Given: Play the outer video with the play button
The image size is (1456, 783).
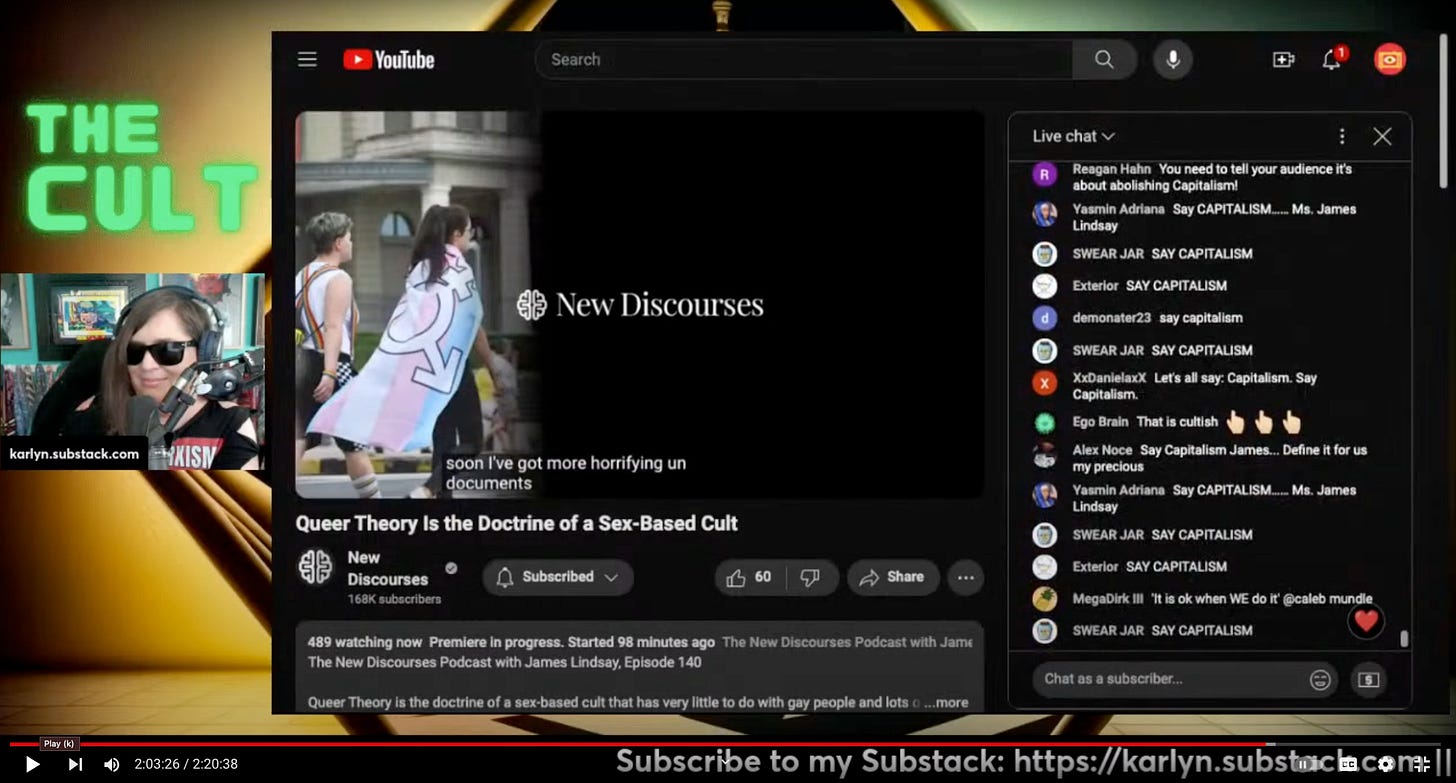Looking at the screenshot, I should pyautogui.click(x=32, y=764).
